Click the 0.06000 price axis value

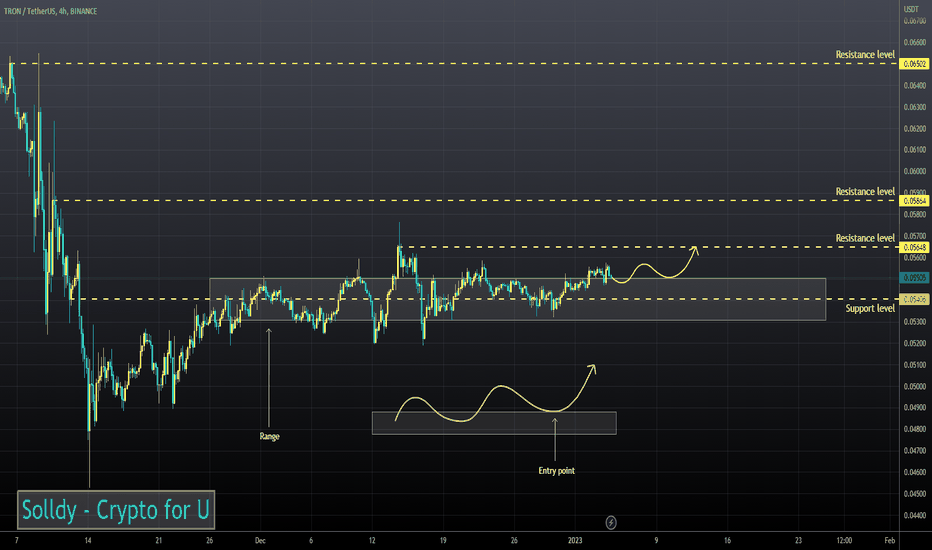click(x=915, y=171)
